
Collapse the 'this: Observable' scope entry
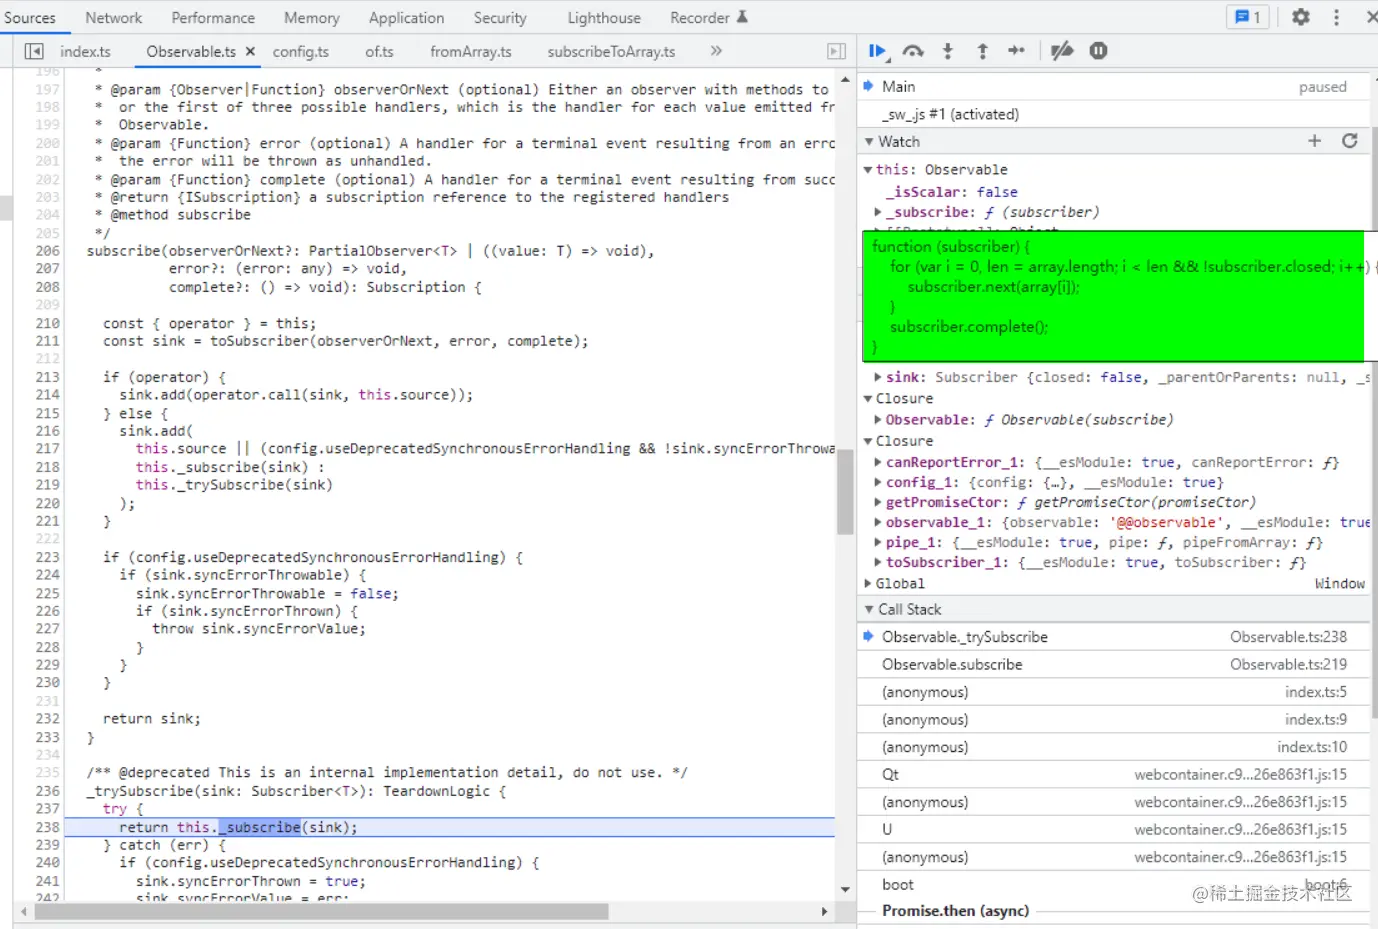tap(868, 170)
